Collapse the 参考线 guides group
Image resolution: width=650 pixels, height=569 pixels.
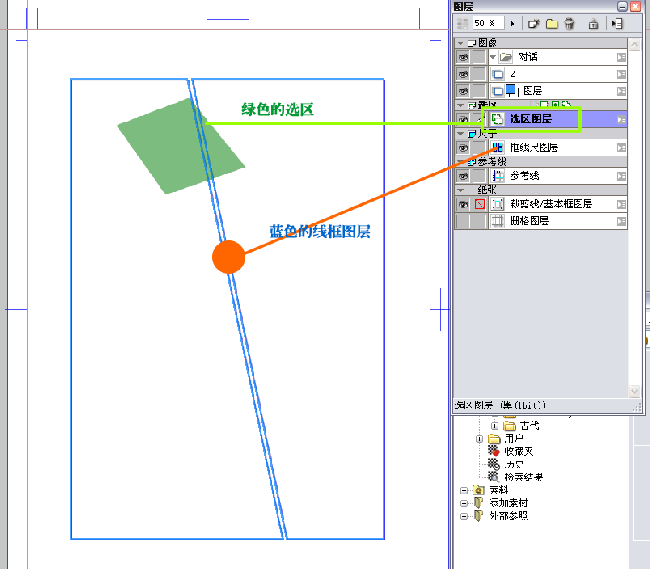[x=460, y=162]
